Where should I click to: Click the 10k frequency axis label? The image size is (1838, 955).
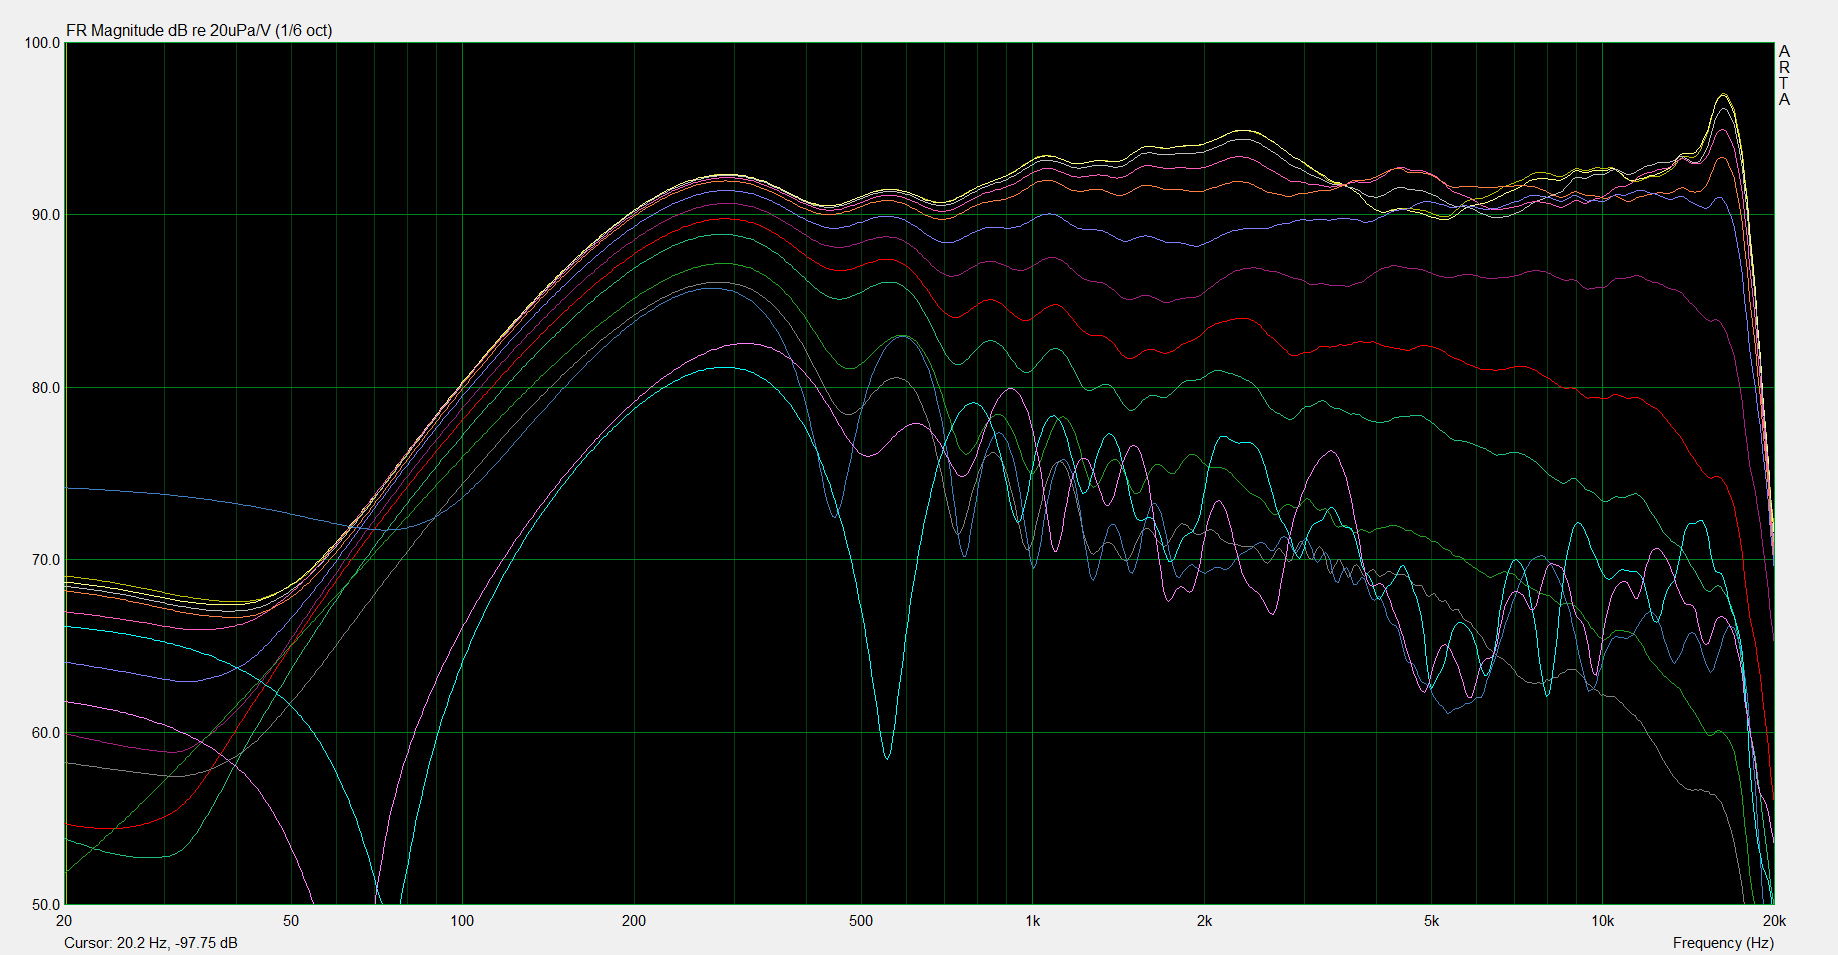click(x=1603, y=921)
